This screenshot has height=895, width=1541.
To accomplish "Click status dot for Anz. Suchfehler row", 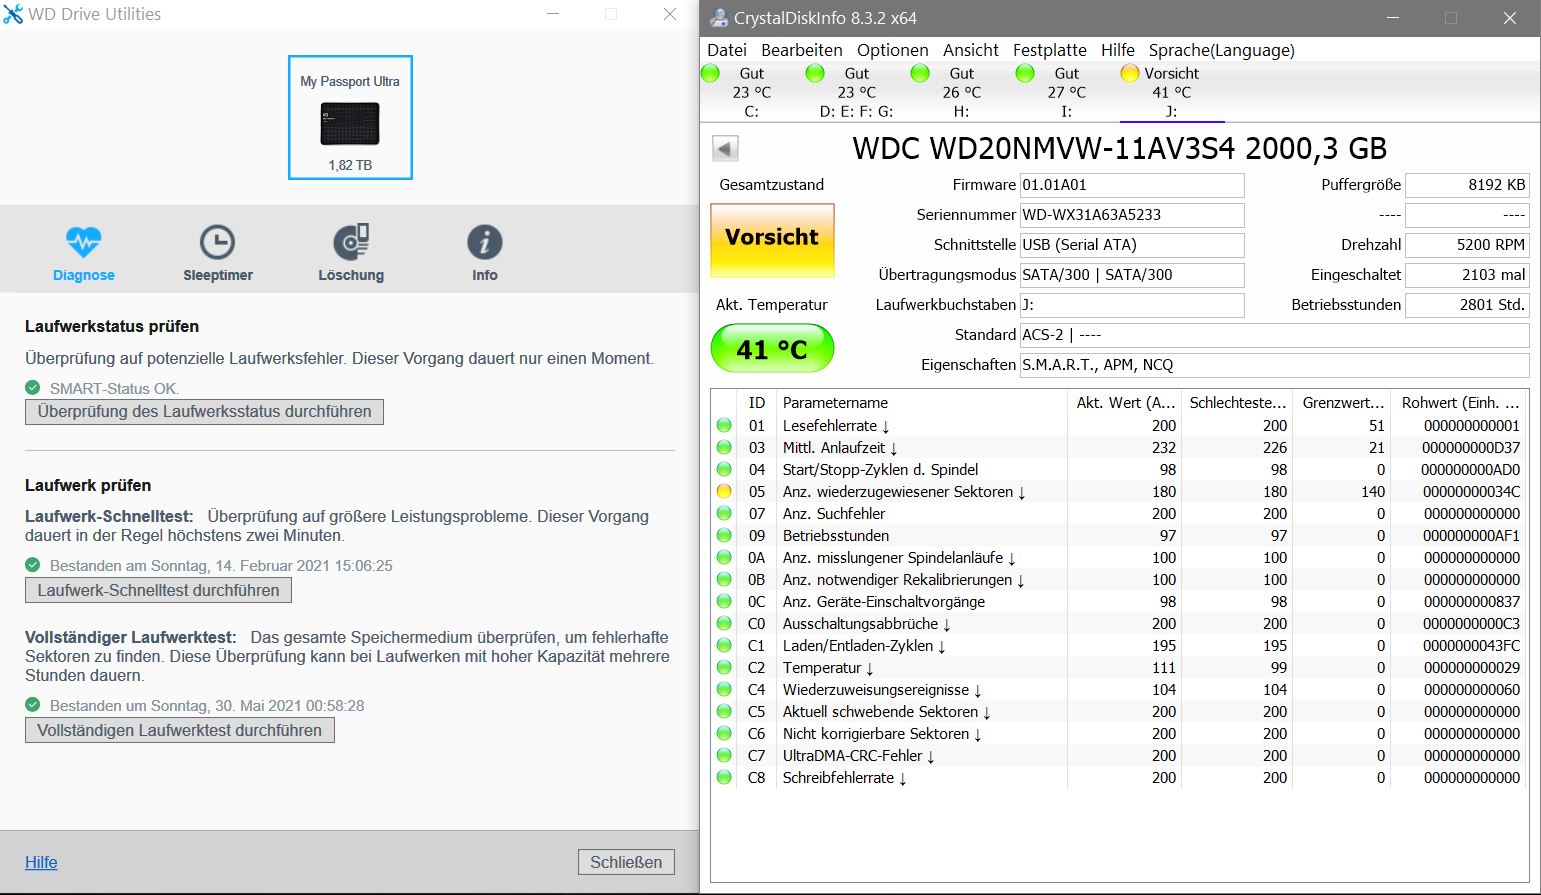I will (724, 513).
